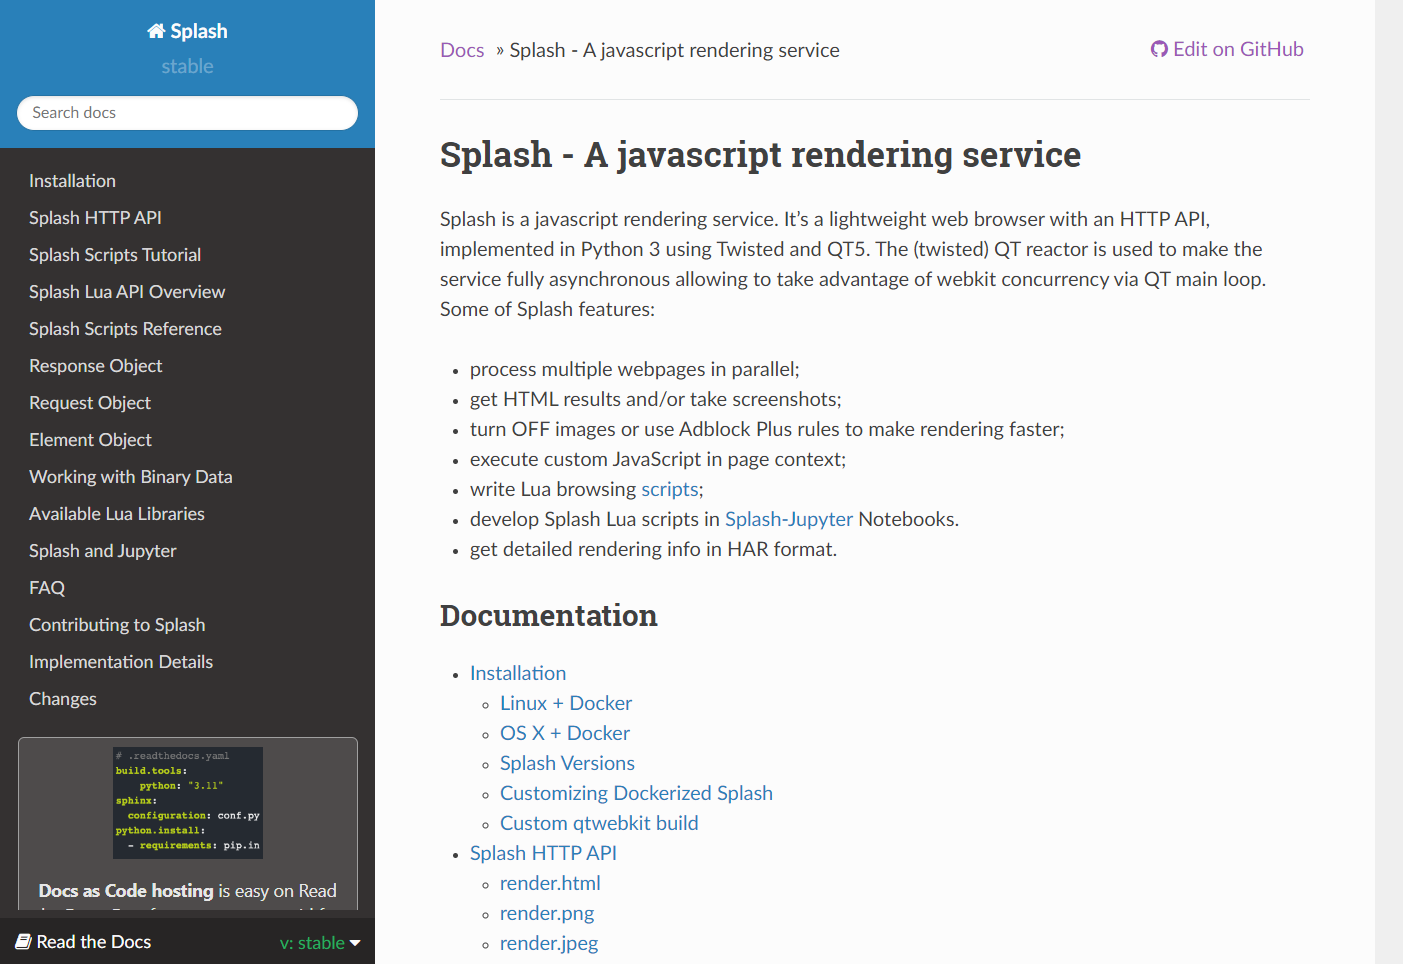Open the Changes sidebar entry
Screen dimensions: 1403x964
click(x=62, y=698)
